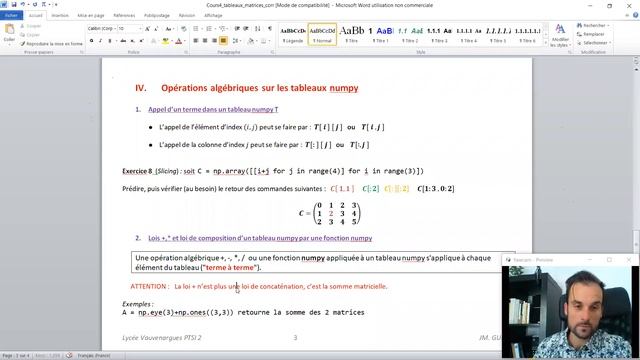The width and height of the screenshot is (640, 360).
Task: Apply the Titre 1 style
Action: (x=380, y=35)
